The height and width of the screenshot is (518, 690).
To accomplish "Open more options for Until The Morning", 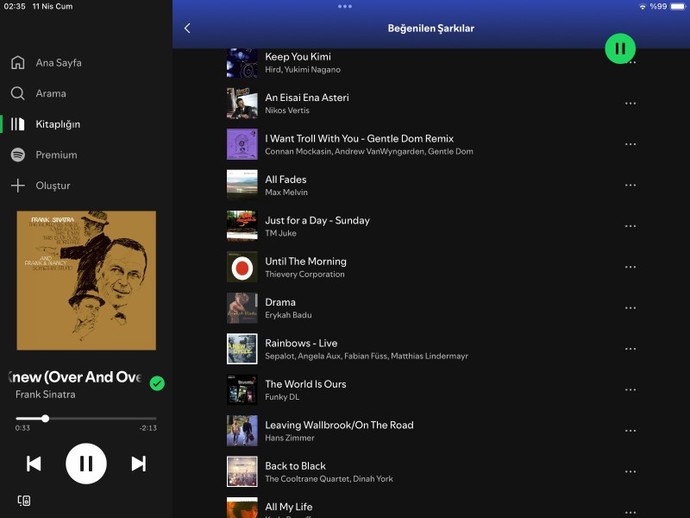I will (x=630, y=267).
